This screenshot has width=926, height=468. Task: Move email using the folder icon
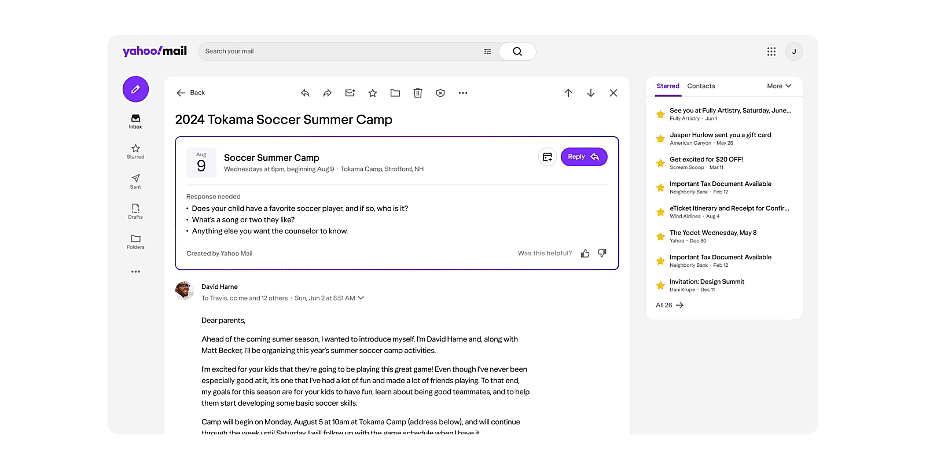395,93
